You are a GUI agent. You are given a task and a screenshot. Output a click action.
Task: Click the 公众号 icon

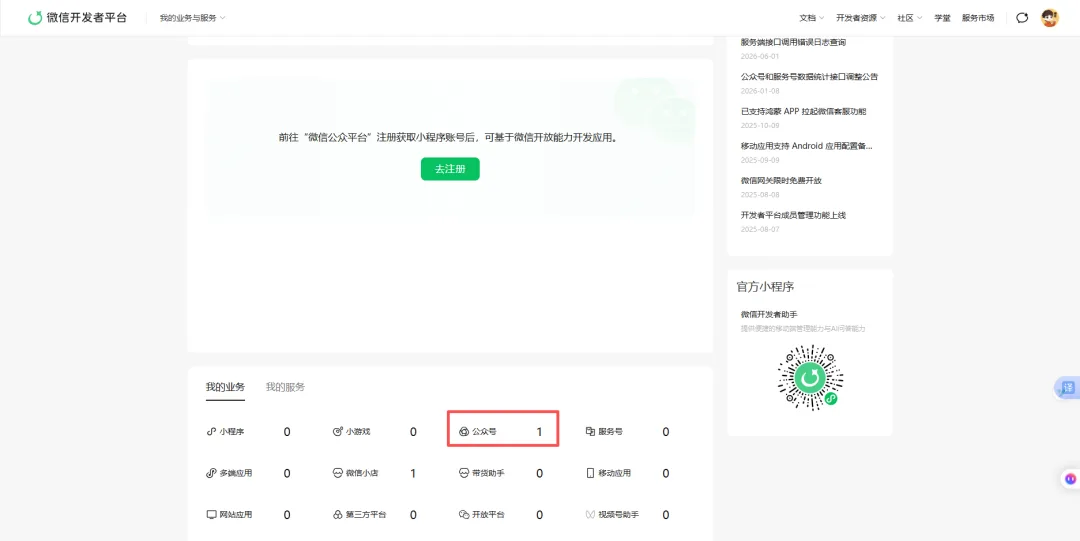tap(464, 432)
